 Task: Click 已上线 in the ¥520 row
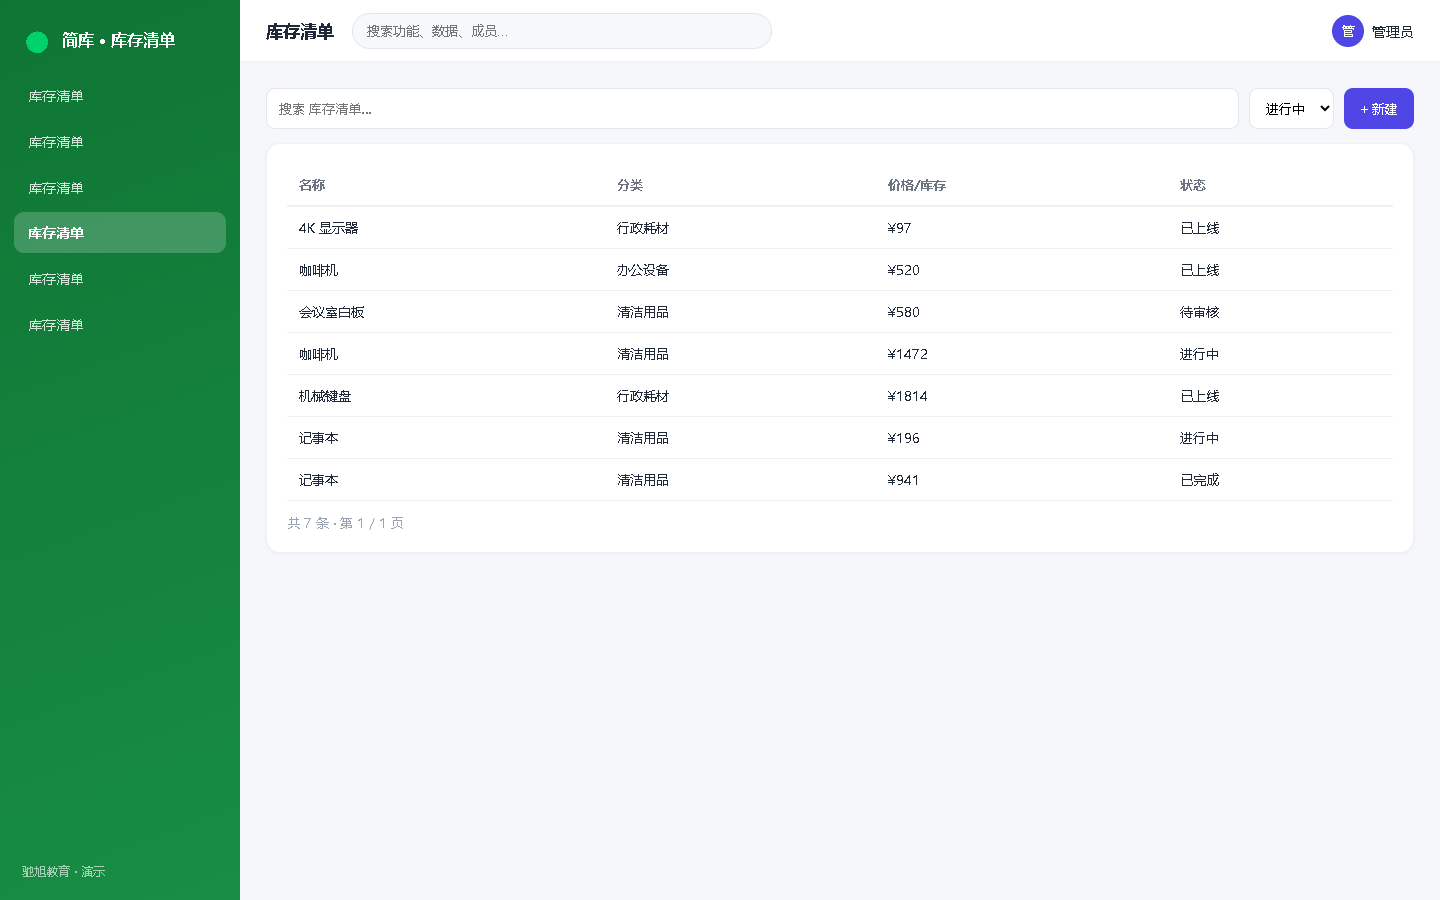coord(1199,270)
